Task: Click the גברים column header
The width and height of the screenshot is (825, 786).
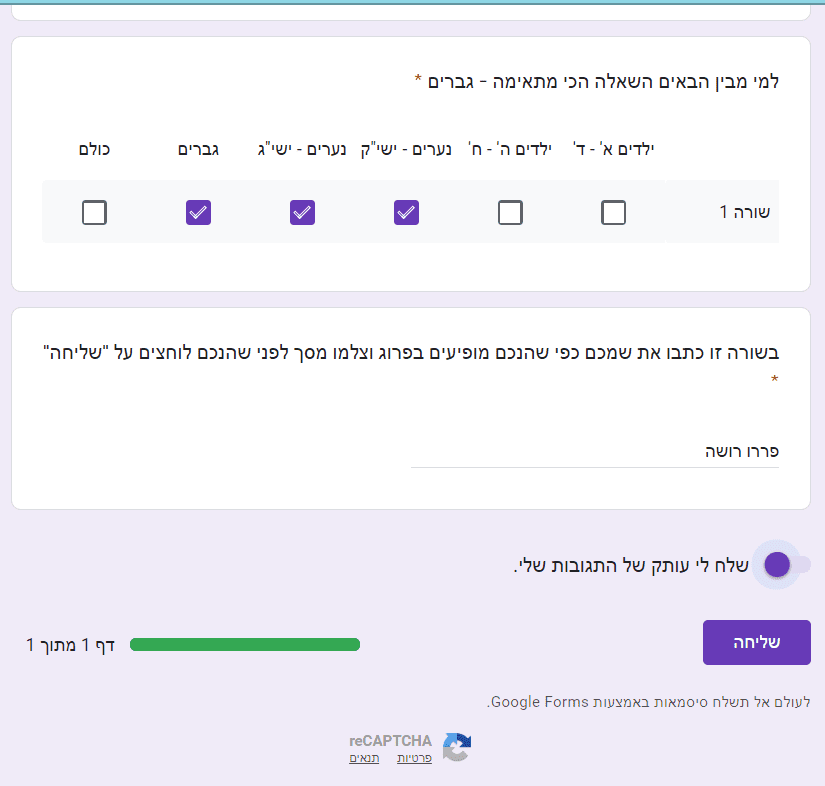Action: 198,147
